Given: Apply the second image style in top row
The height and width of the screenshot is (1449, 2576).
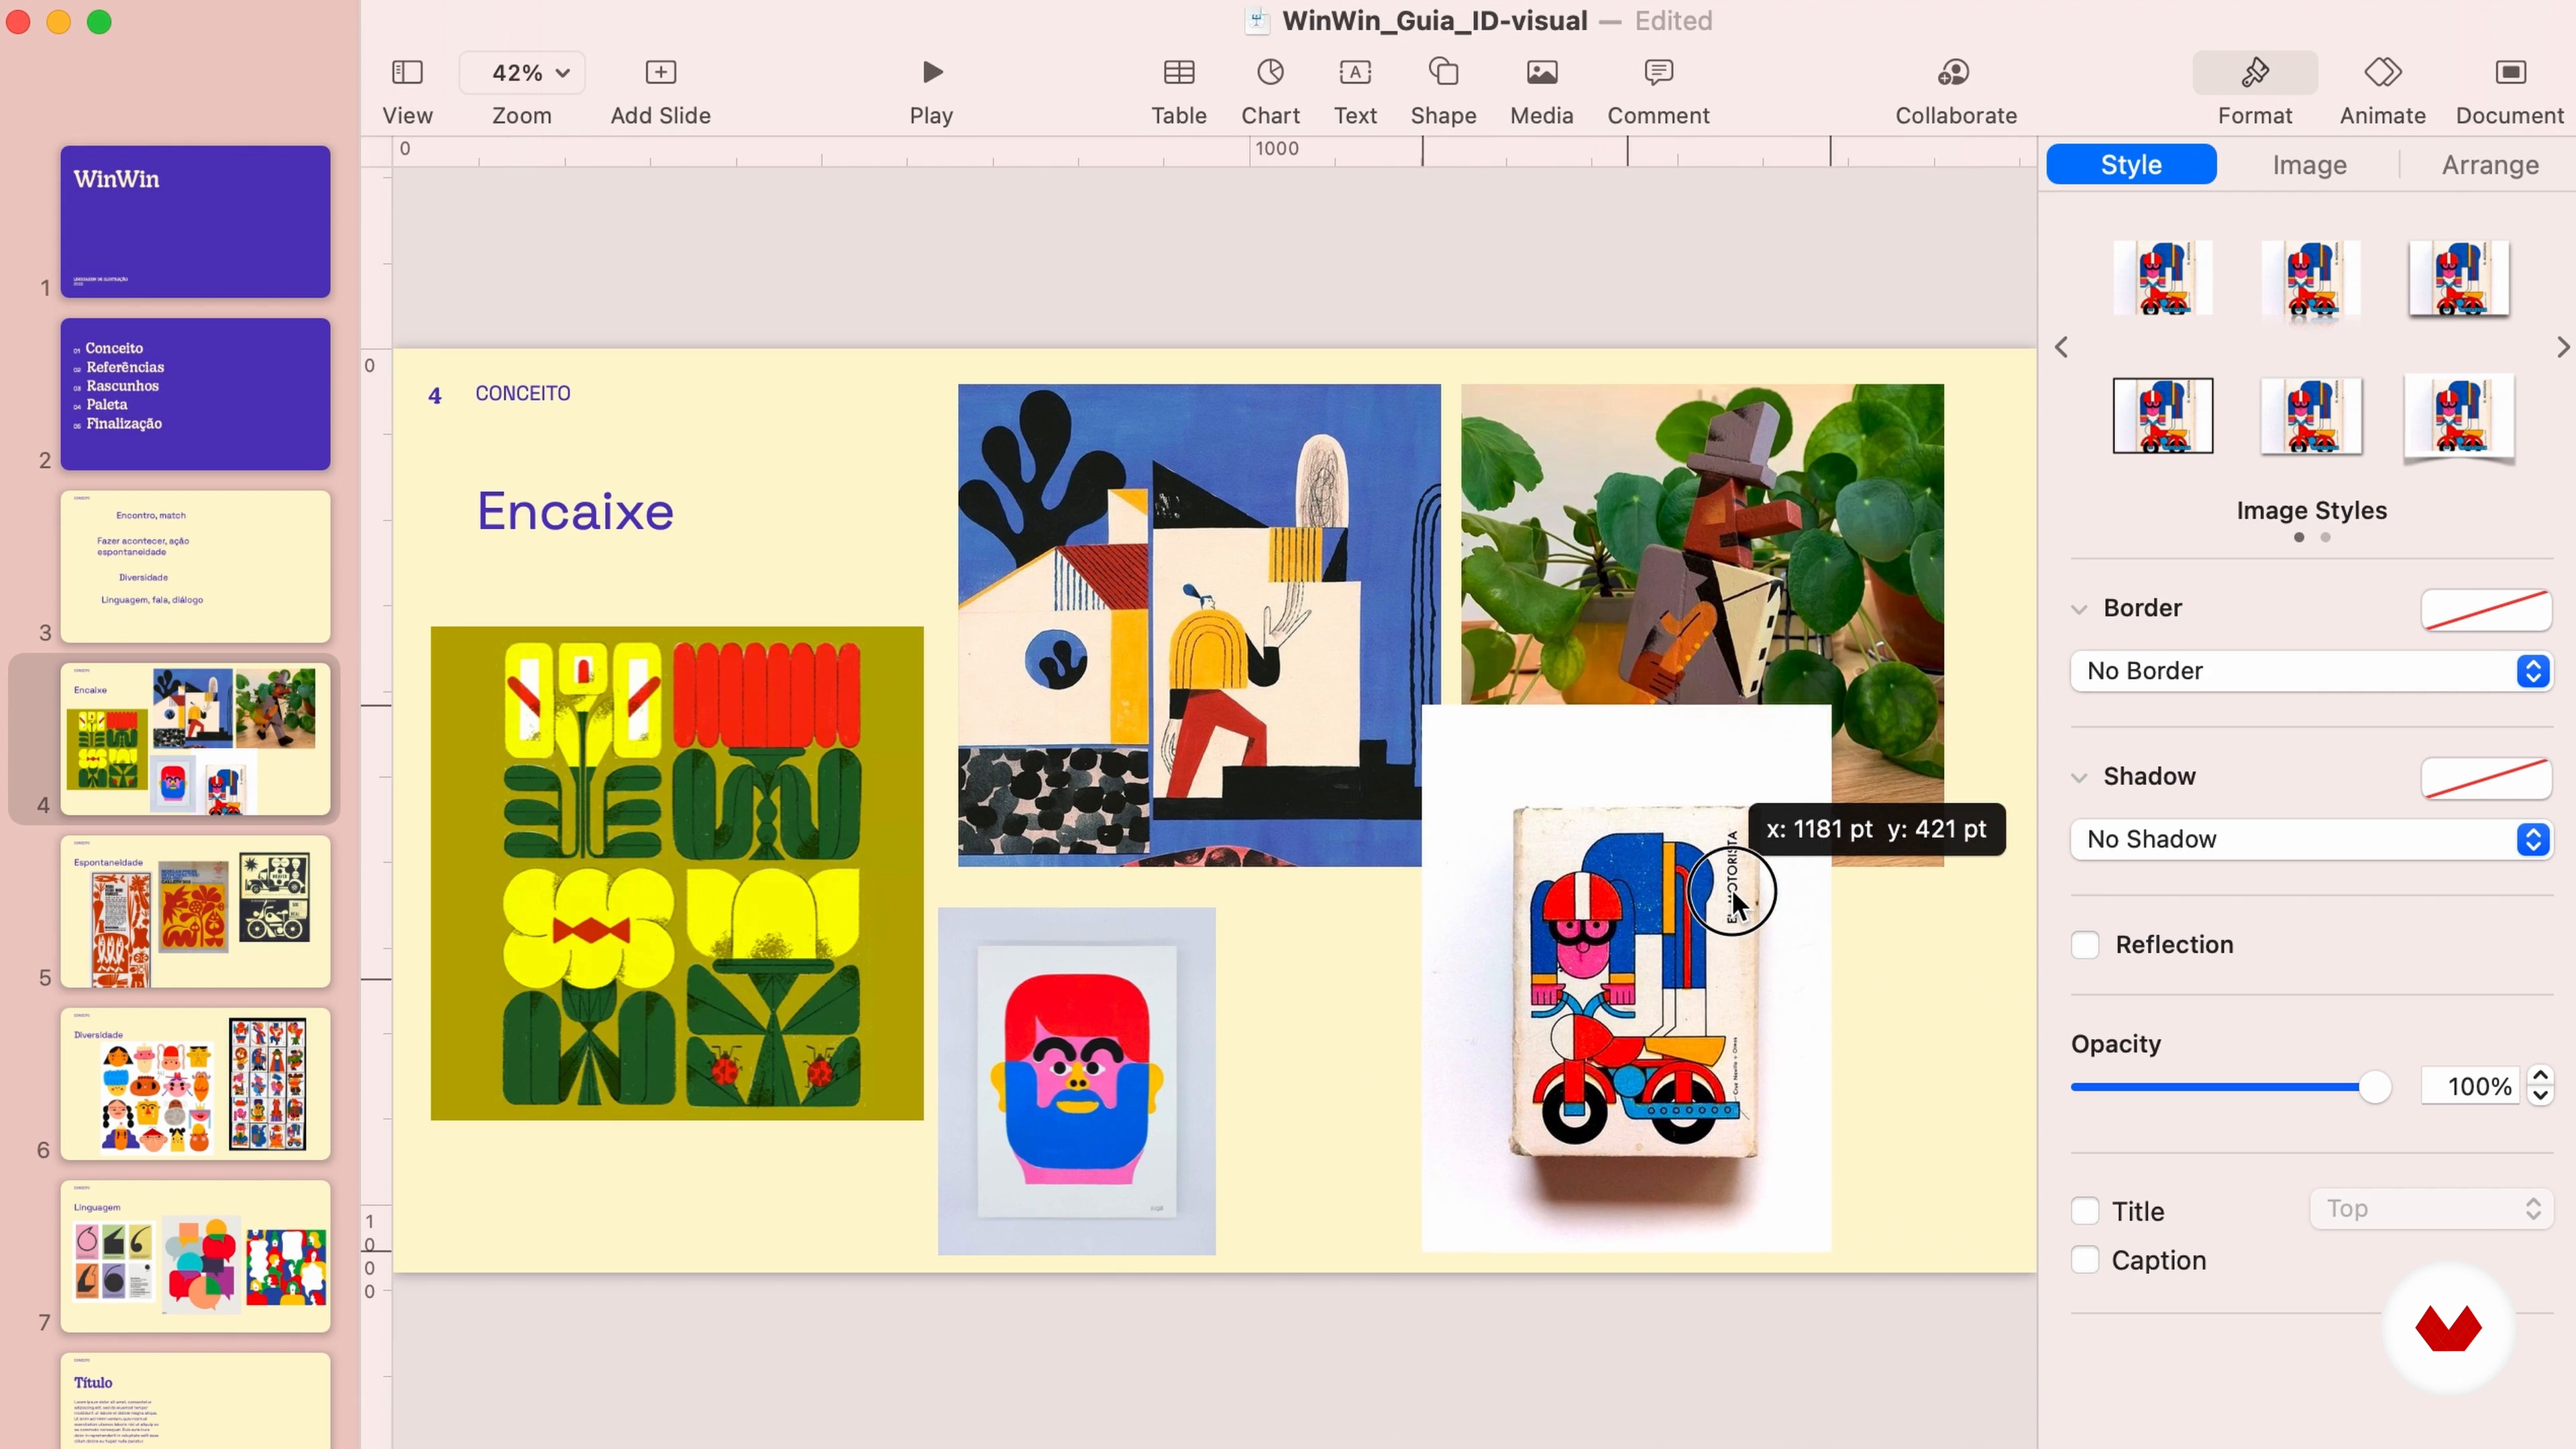Looking at the screenshot, I should 2311,280.
